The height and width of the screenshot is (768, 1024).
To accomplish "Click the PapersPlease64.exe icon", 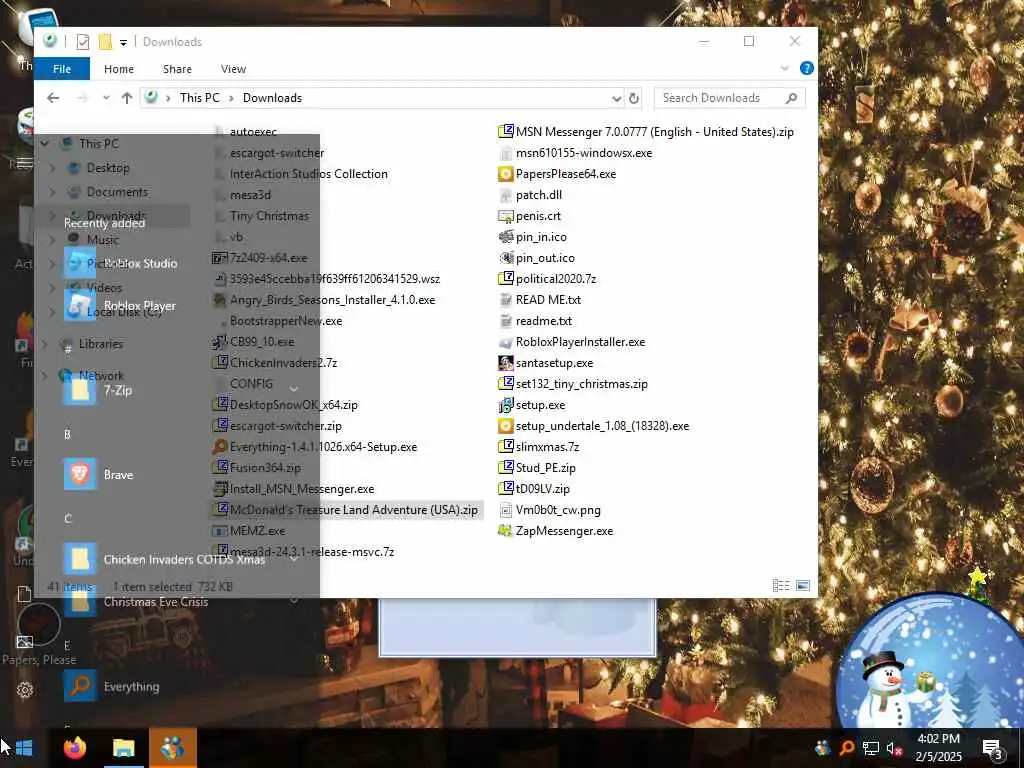I will [505, 174].
